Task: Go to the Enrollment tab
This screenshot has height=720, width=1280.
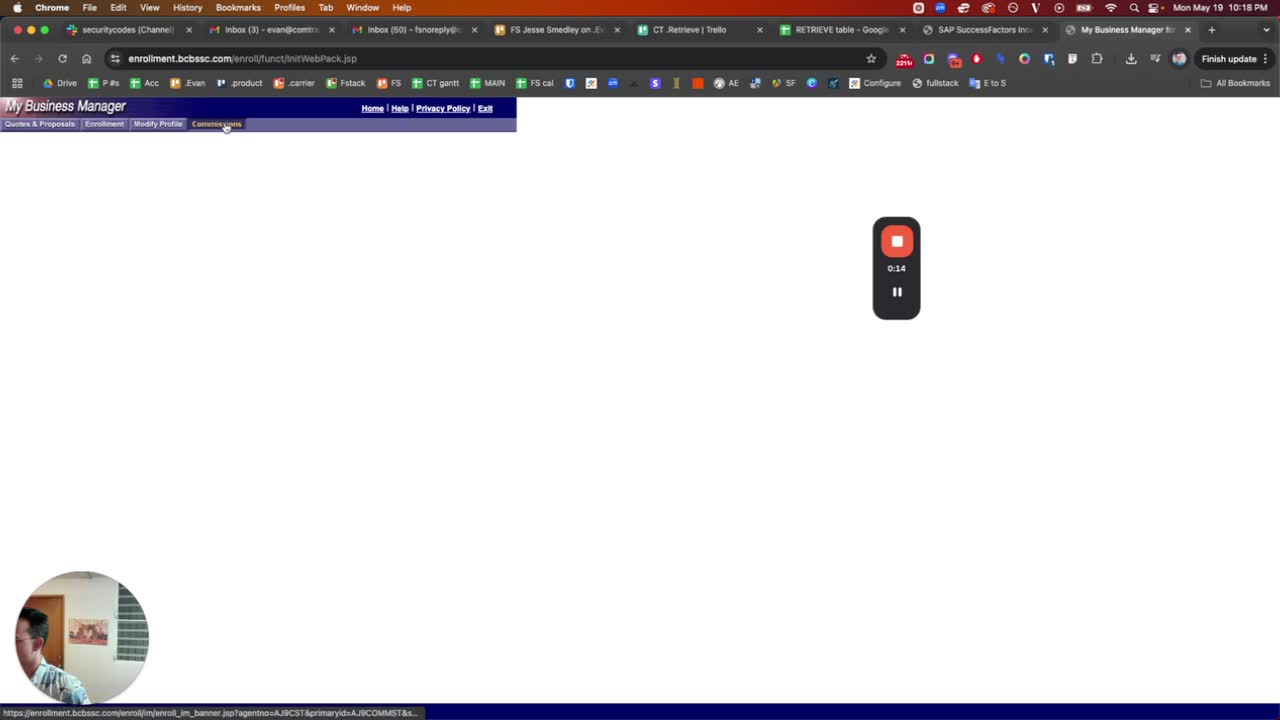Action: pyautogui.click(x=104, y=124)
